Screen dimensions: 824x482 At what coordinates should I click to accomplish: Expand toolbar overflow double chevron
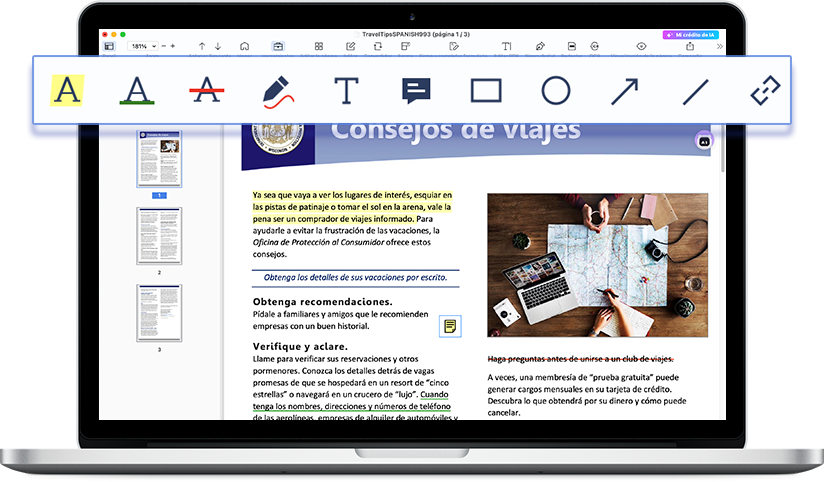coord(719,46)
